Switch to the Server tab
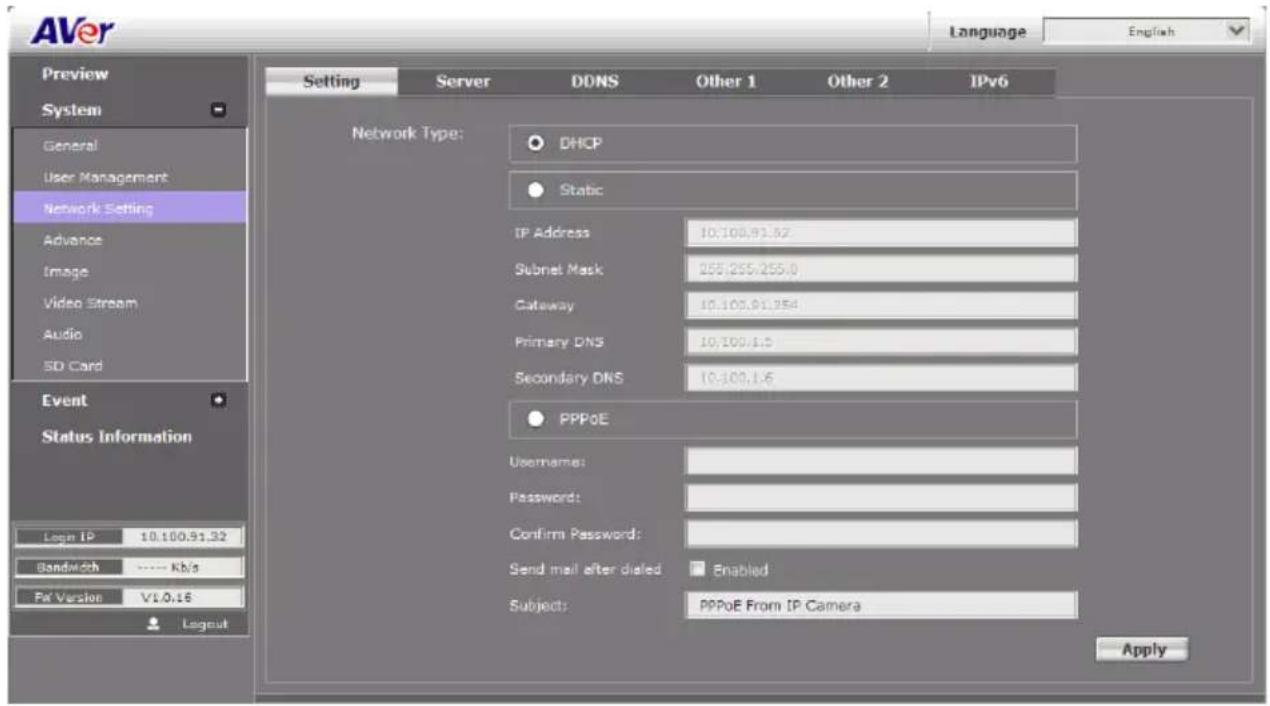1270x706 pixels. (463, 82)
